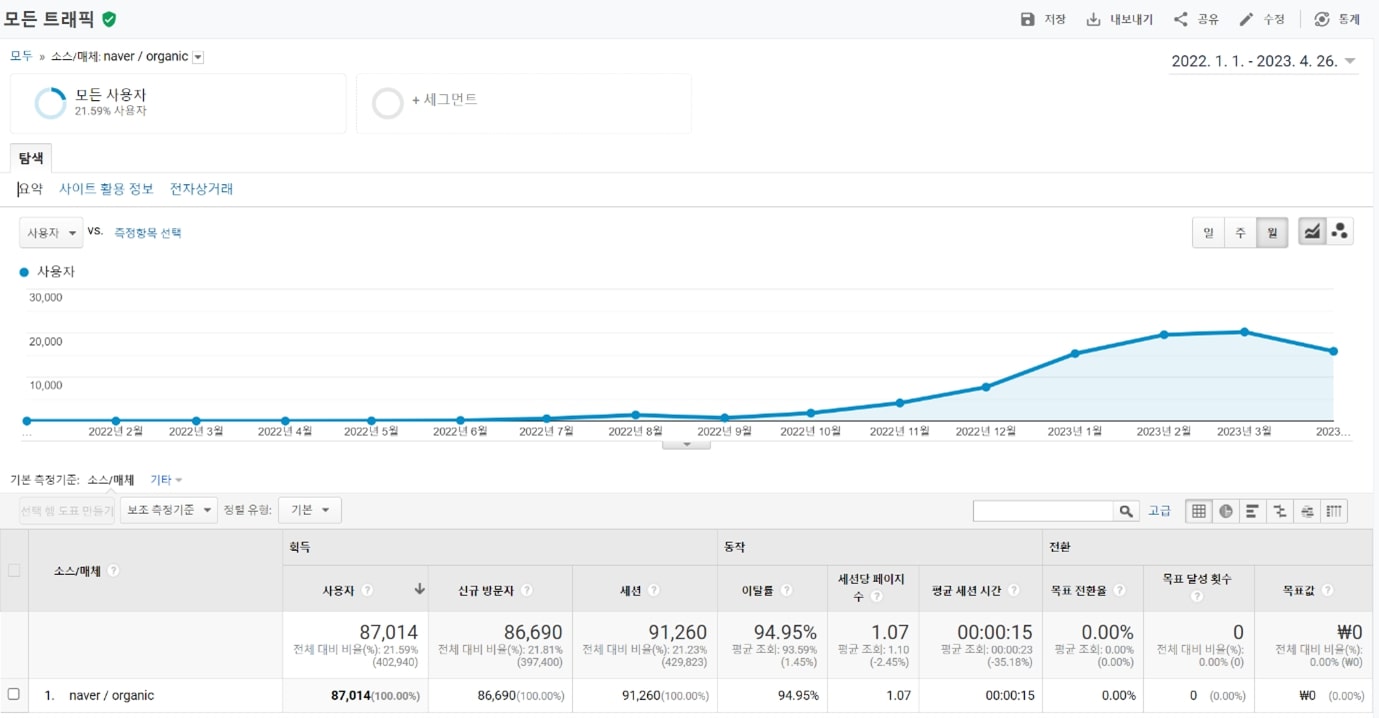Click the 수정 pencil edit icon
Screen dimensions: 1379x718
[x=1246, y=19]
